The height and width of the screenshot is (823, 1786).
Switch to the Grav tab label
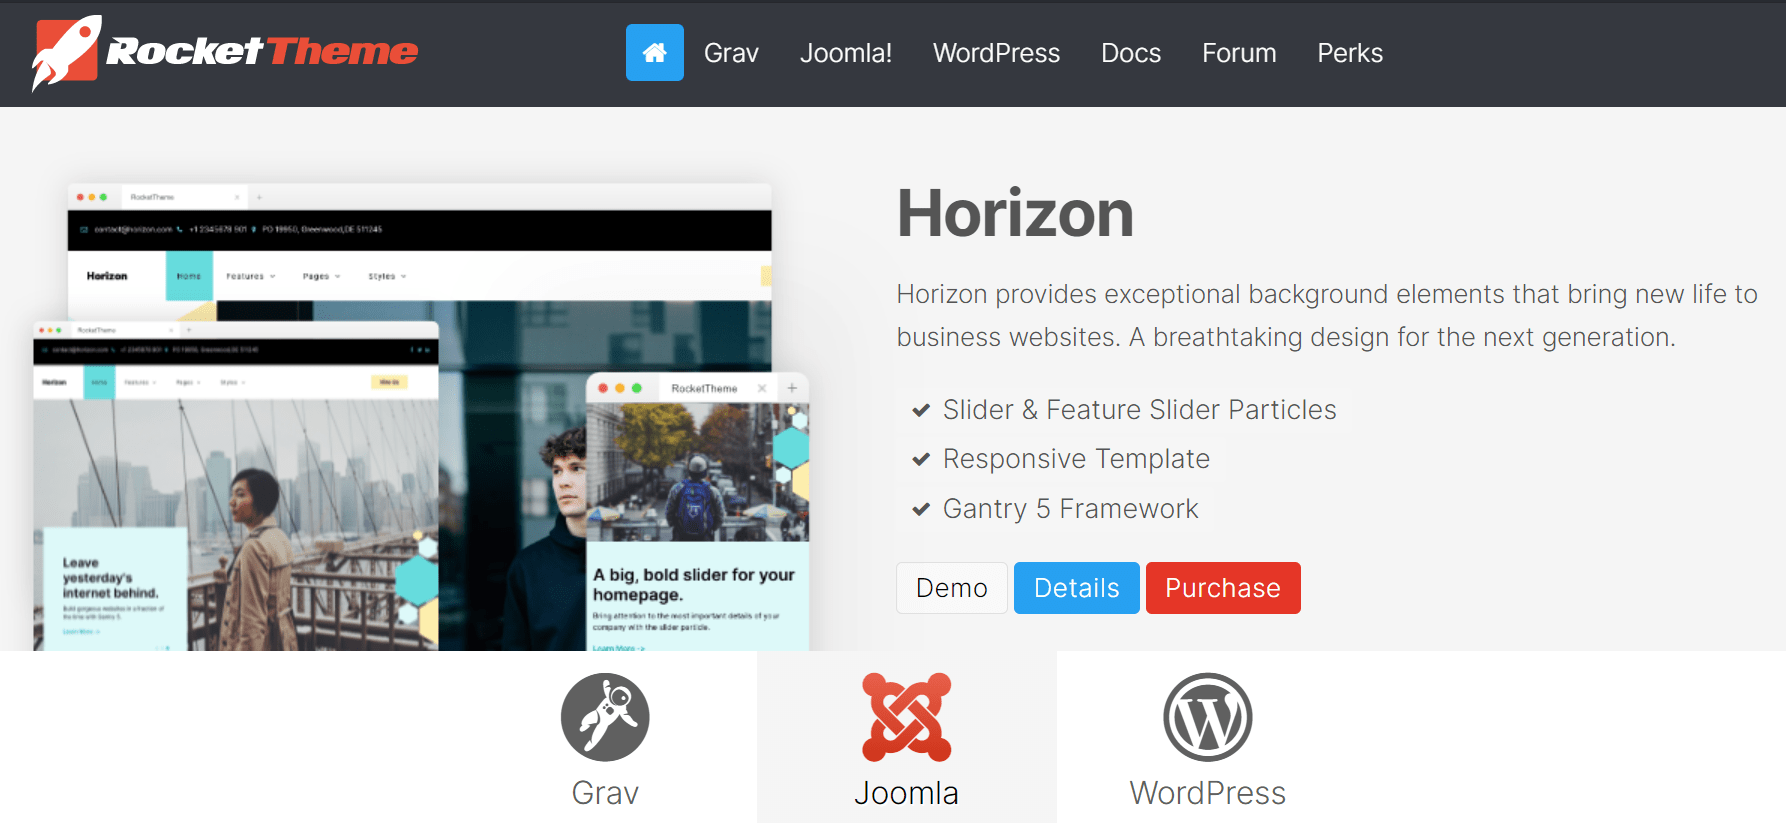coord(605,793)
